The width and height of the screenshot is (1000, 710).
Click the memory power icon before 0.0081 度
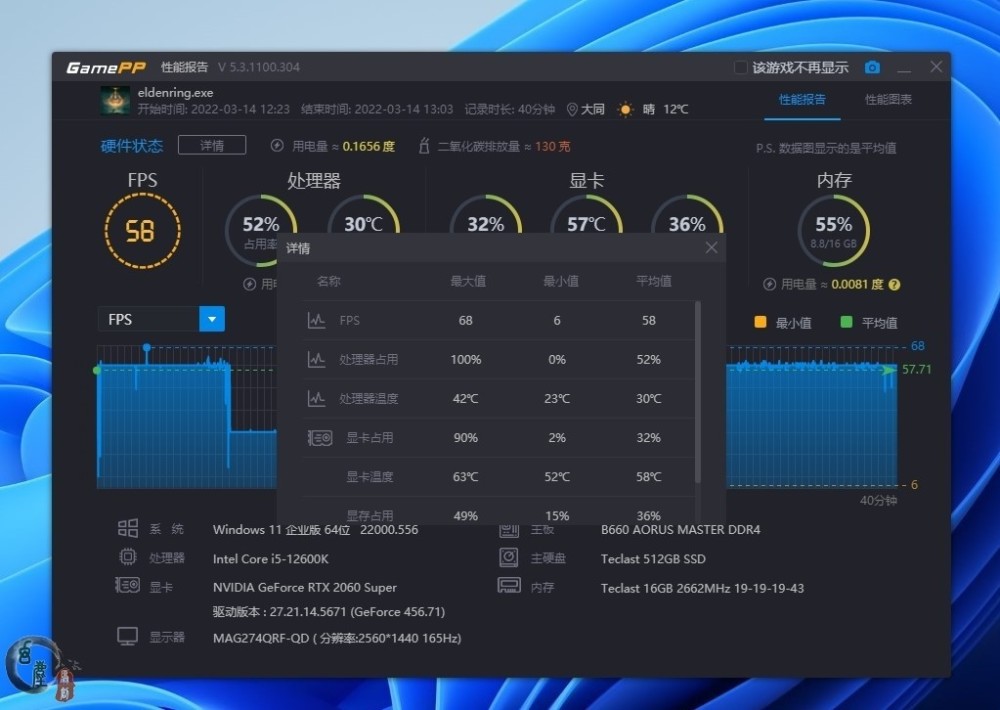pos(769,285)
